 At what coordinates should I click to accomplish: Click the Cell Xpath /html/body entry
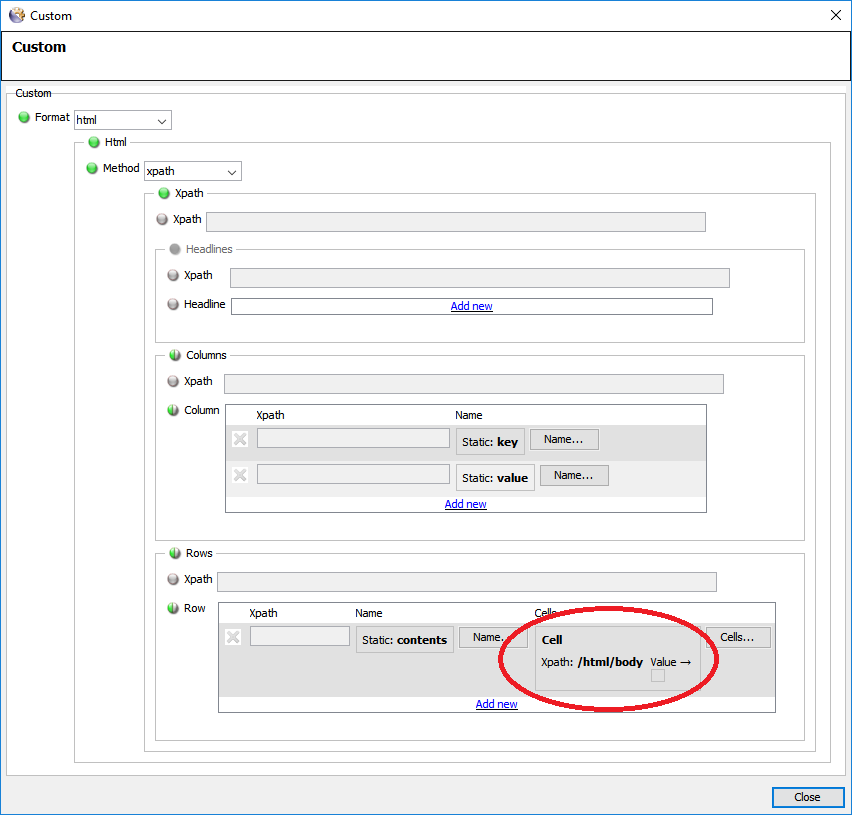[592, 662]
